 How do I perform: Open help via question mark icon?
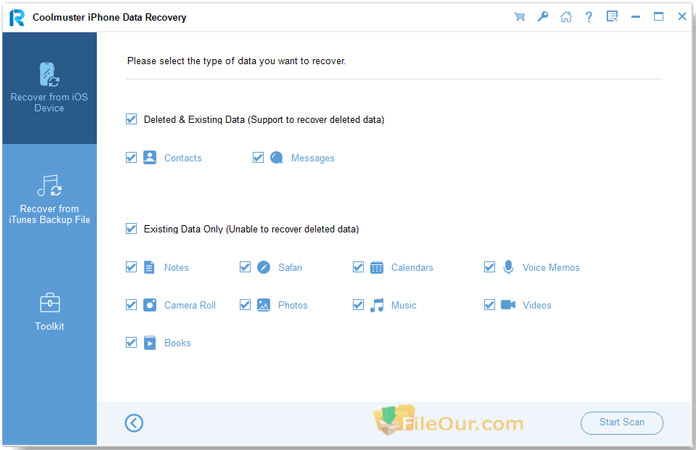(589, 17)
